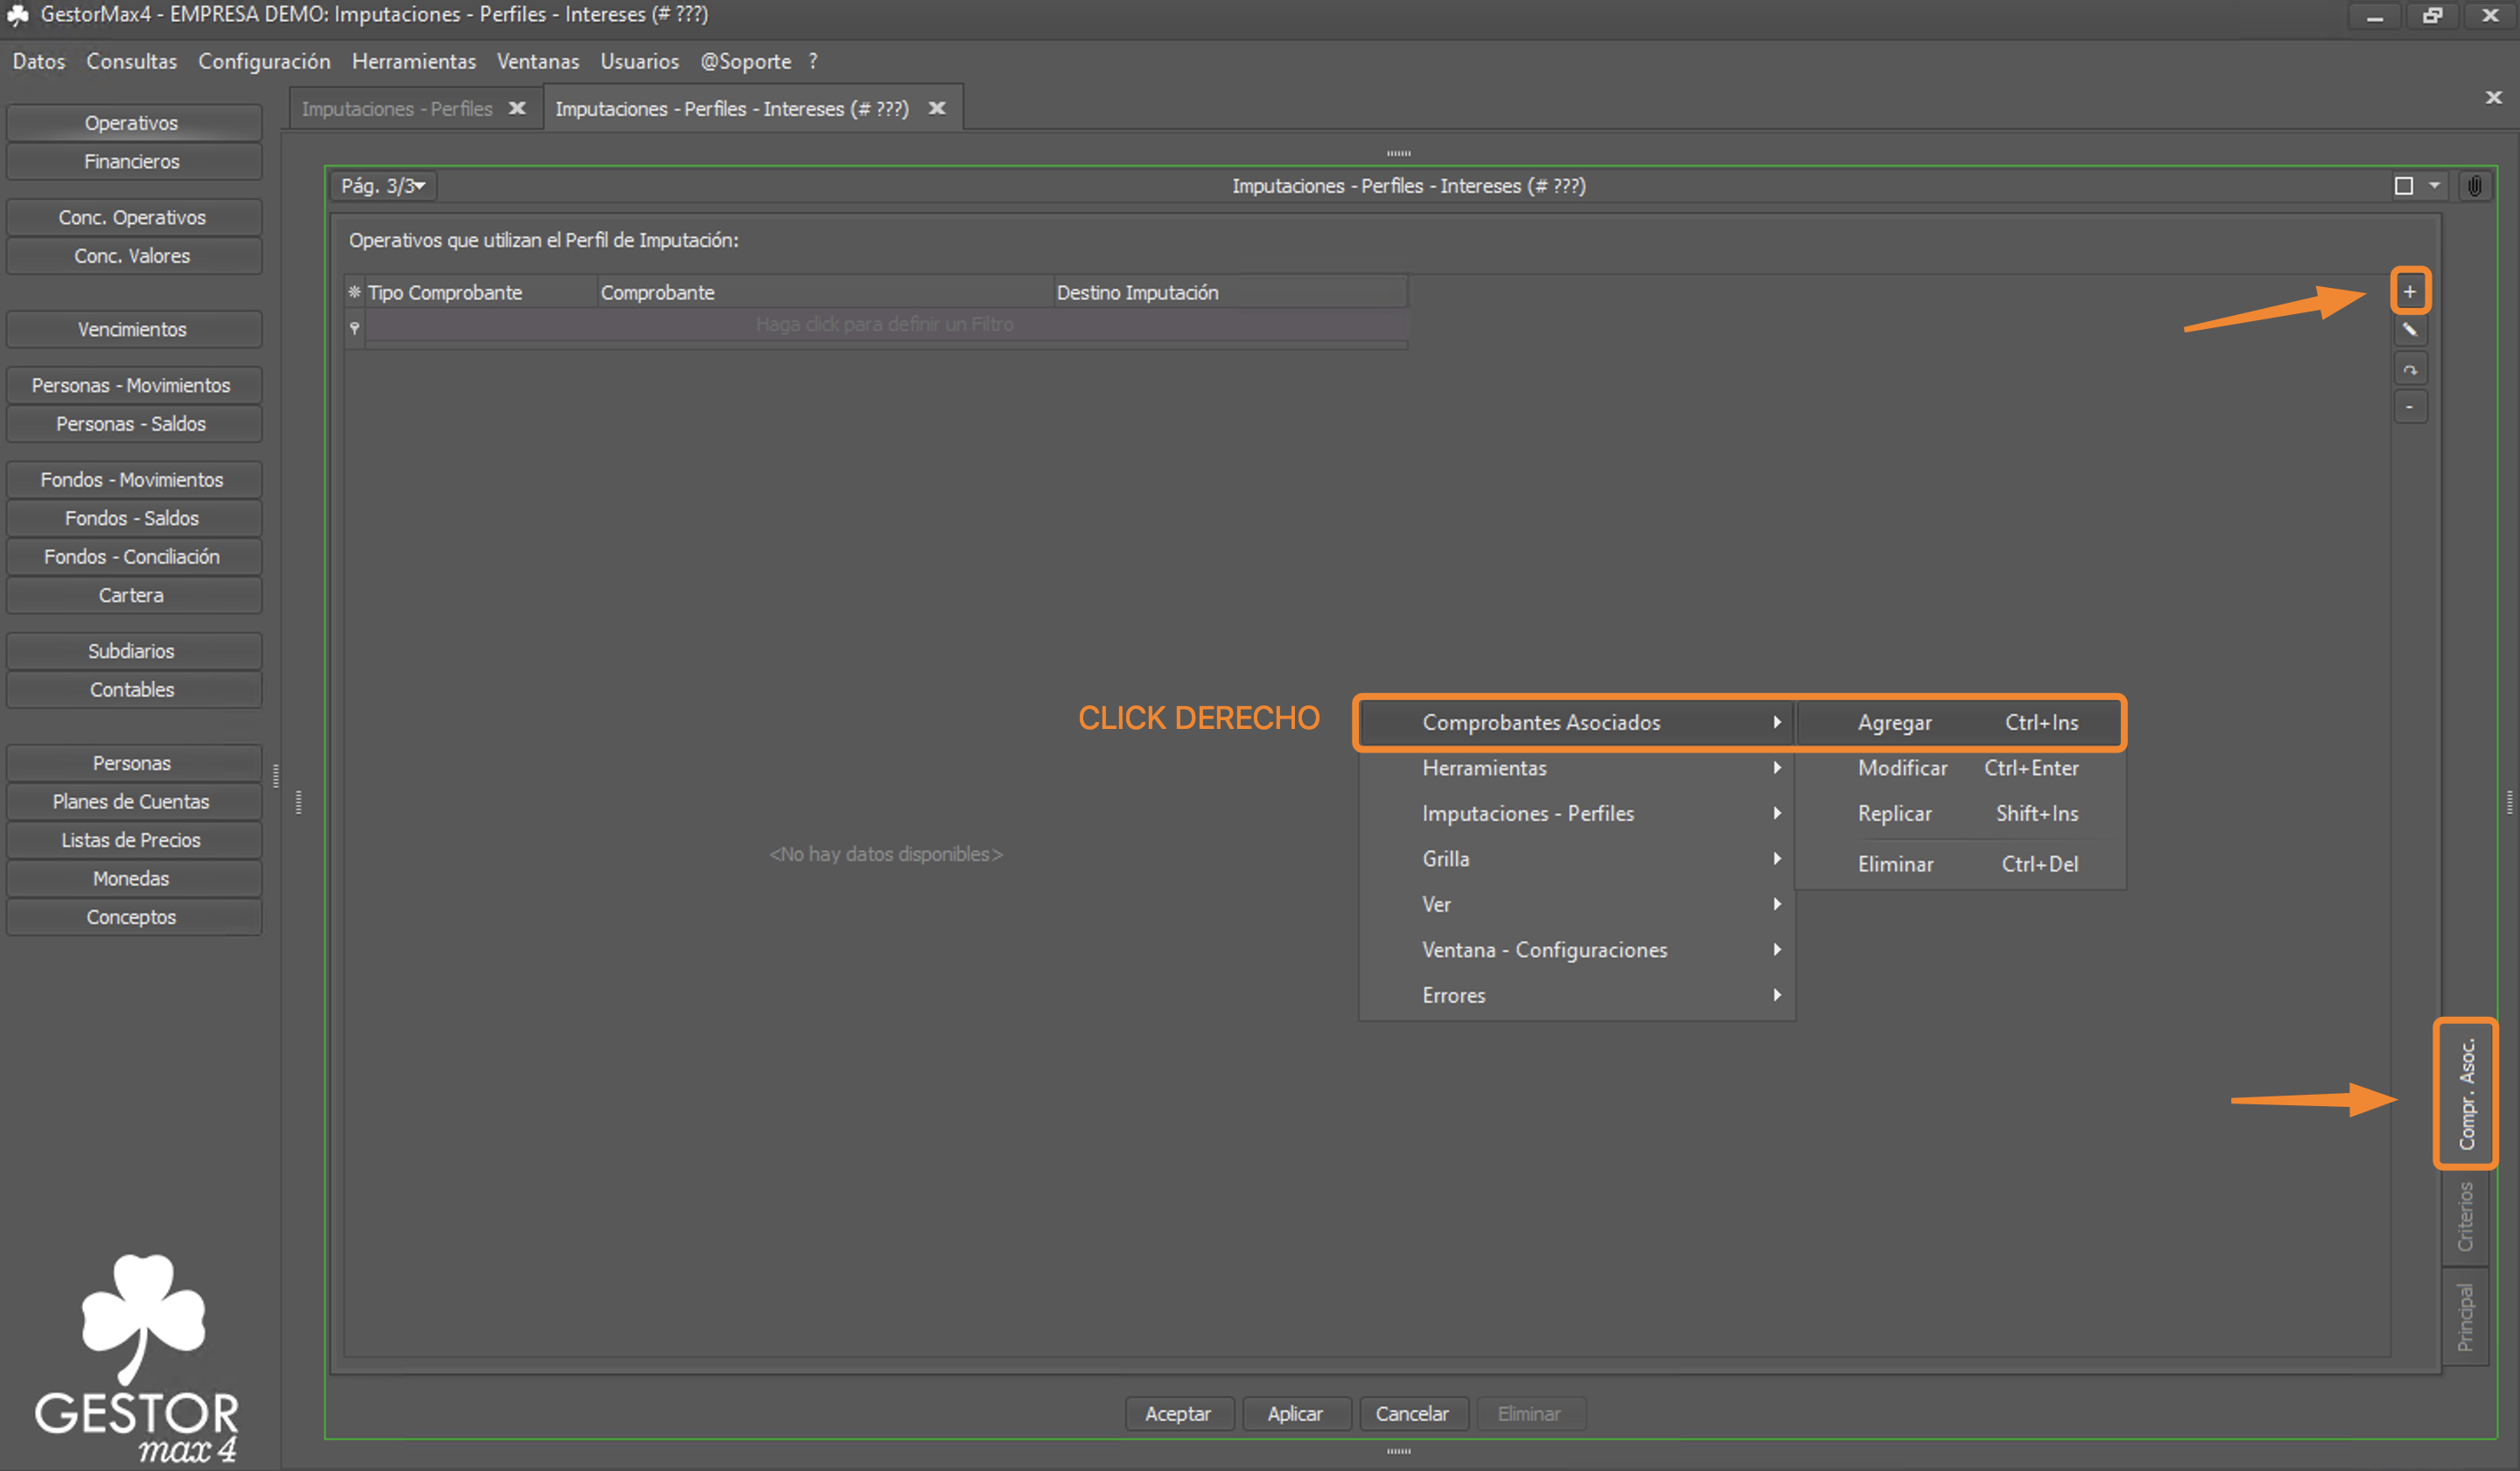Choose Agregar in the context submenu

coord(1960,722)
